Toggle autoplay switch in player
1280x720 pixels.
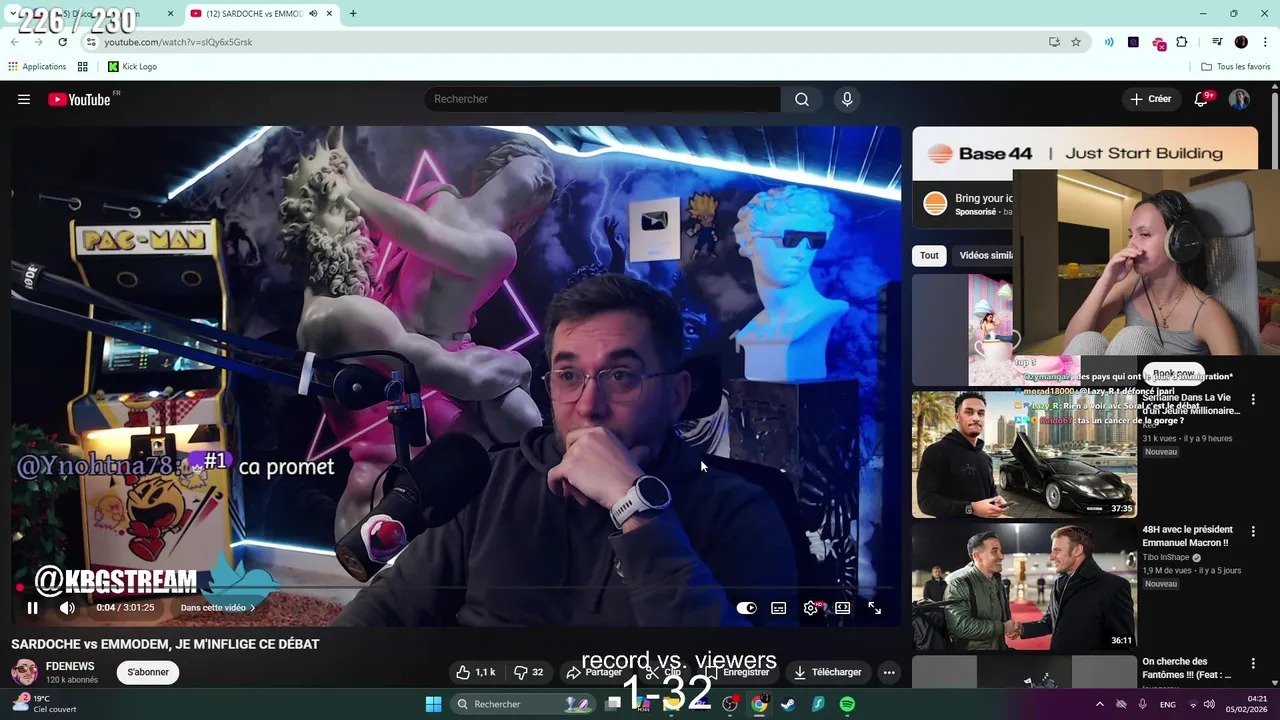coord(746,607)
